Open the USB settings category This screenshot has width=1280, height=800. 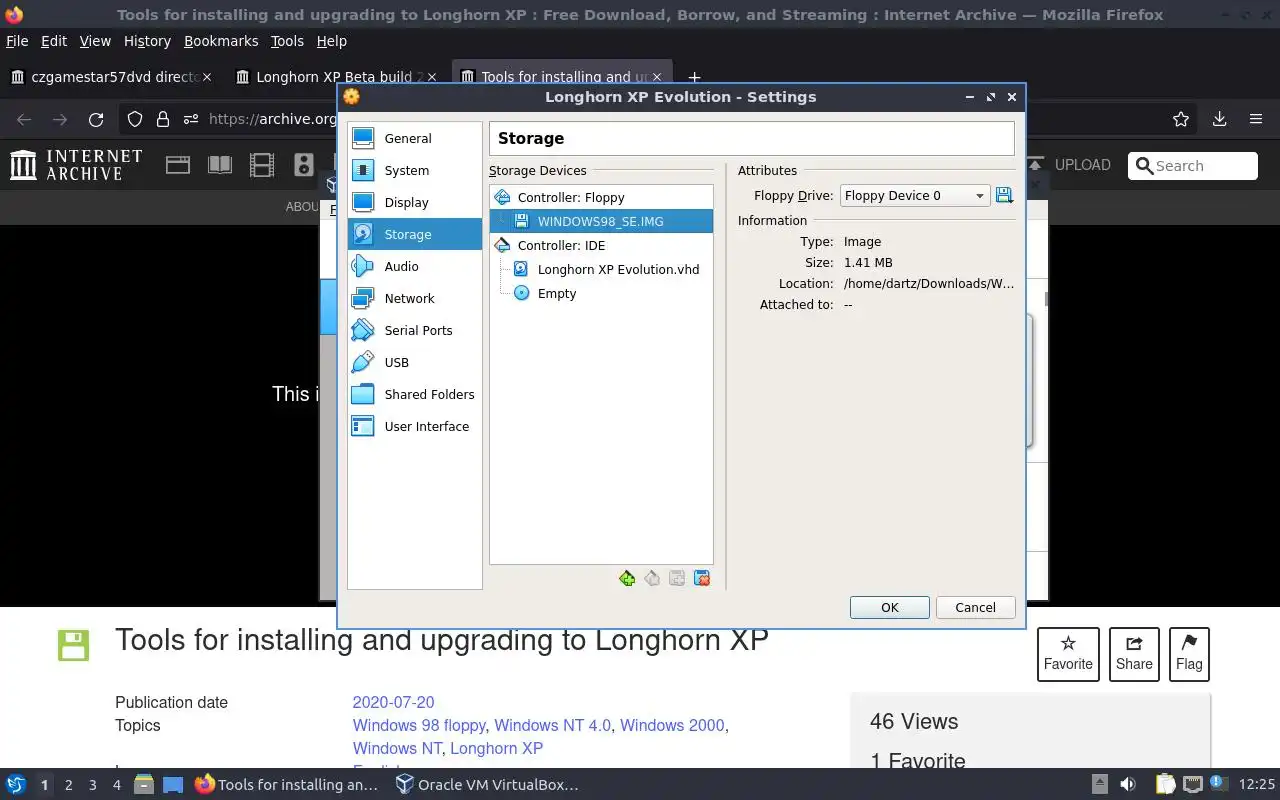pos(414,362)
